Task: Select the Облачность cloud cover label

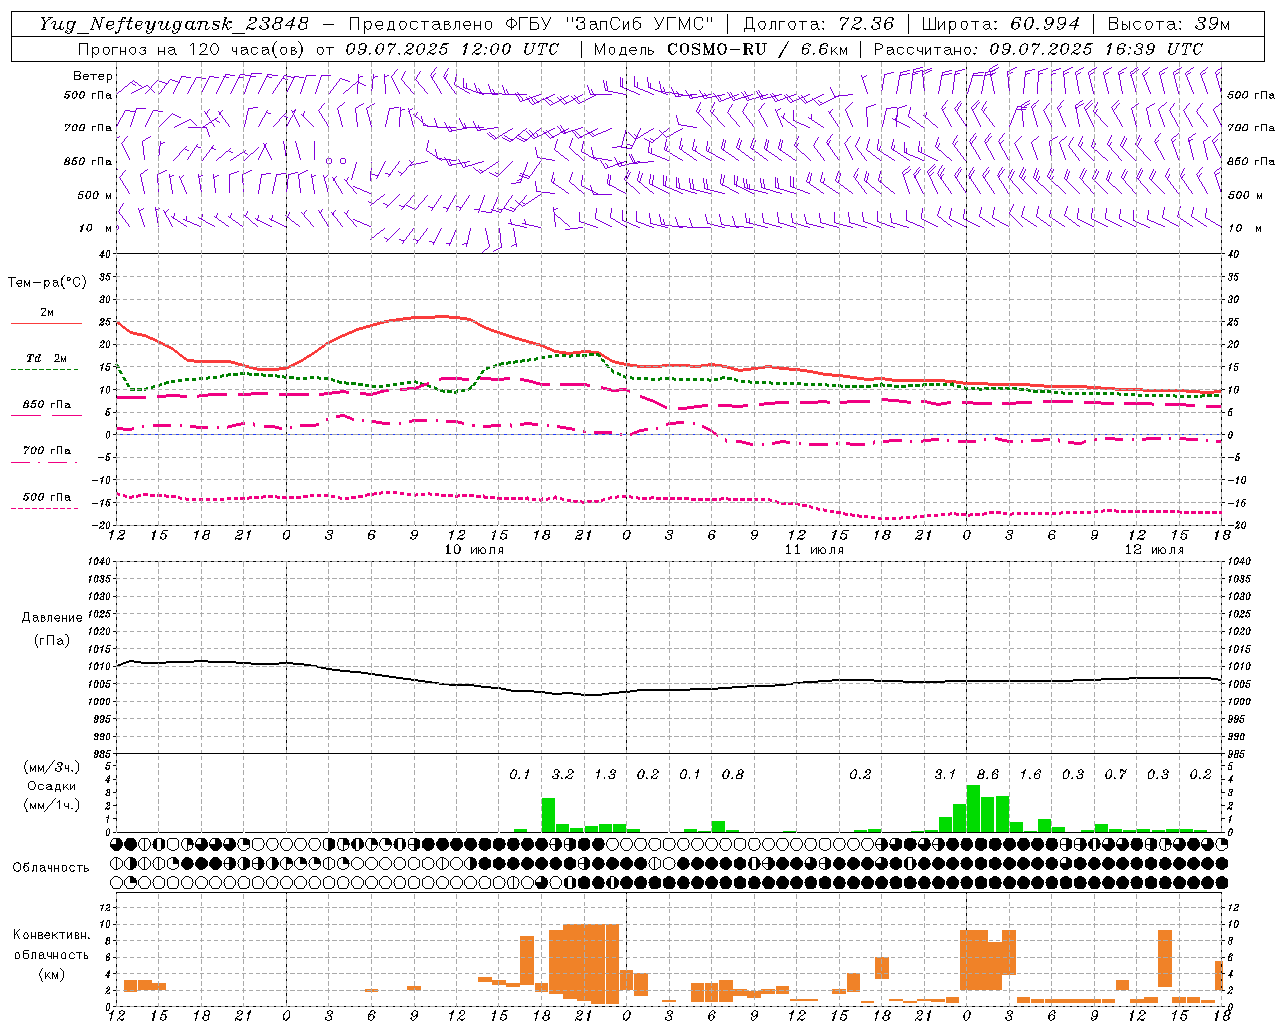Action: (x=51, y=868)
